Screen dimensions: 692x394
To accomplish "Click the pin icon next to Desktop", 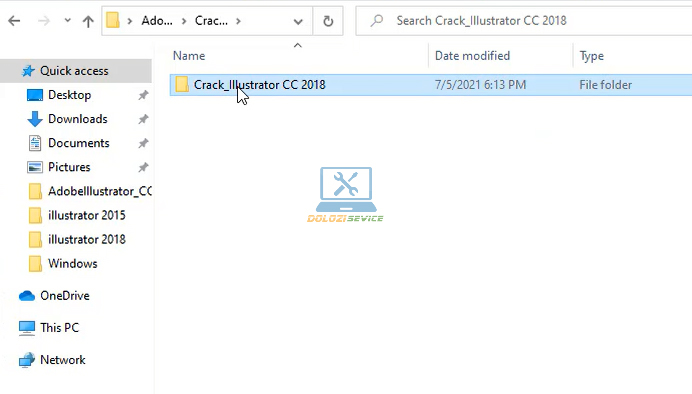I will [x=143, y=95].
